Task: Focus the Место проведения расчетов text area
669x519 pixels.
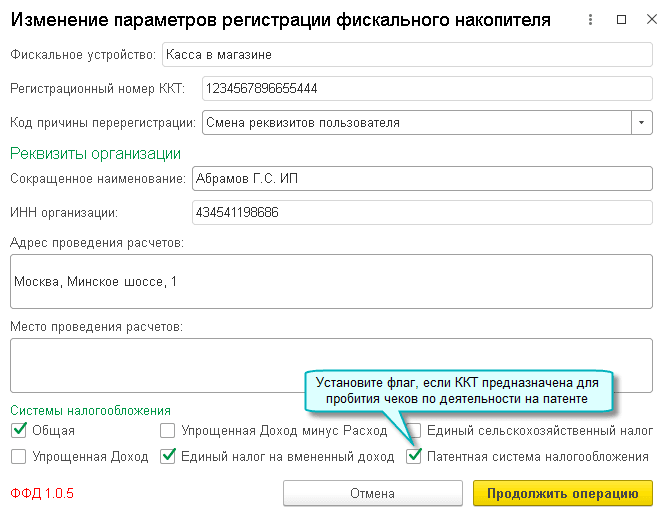Action: coord(330,365)
